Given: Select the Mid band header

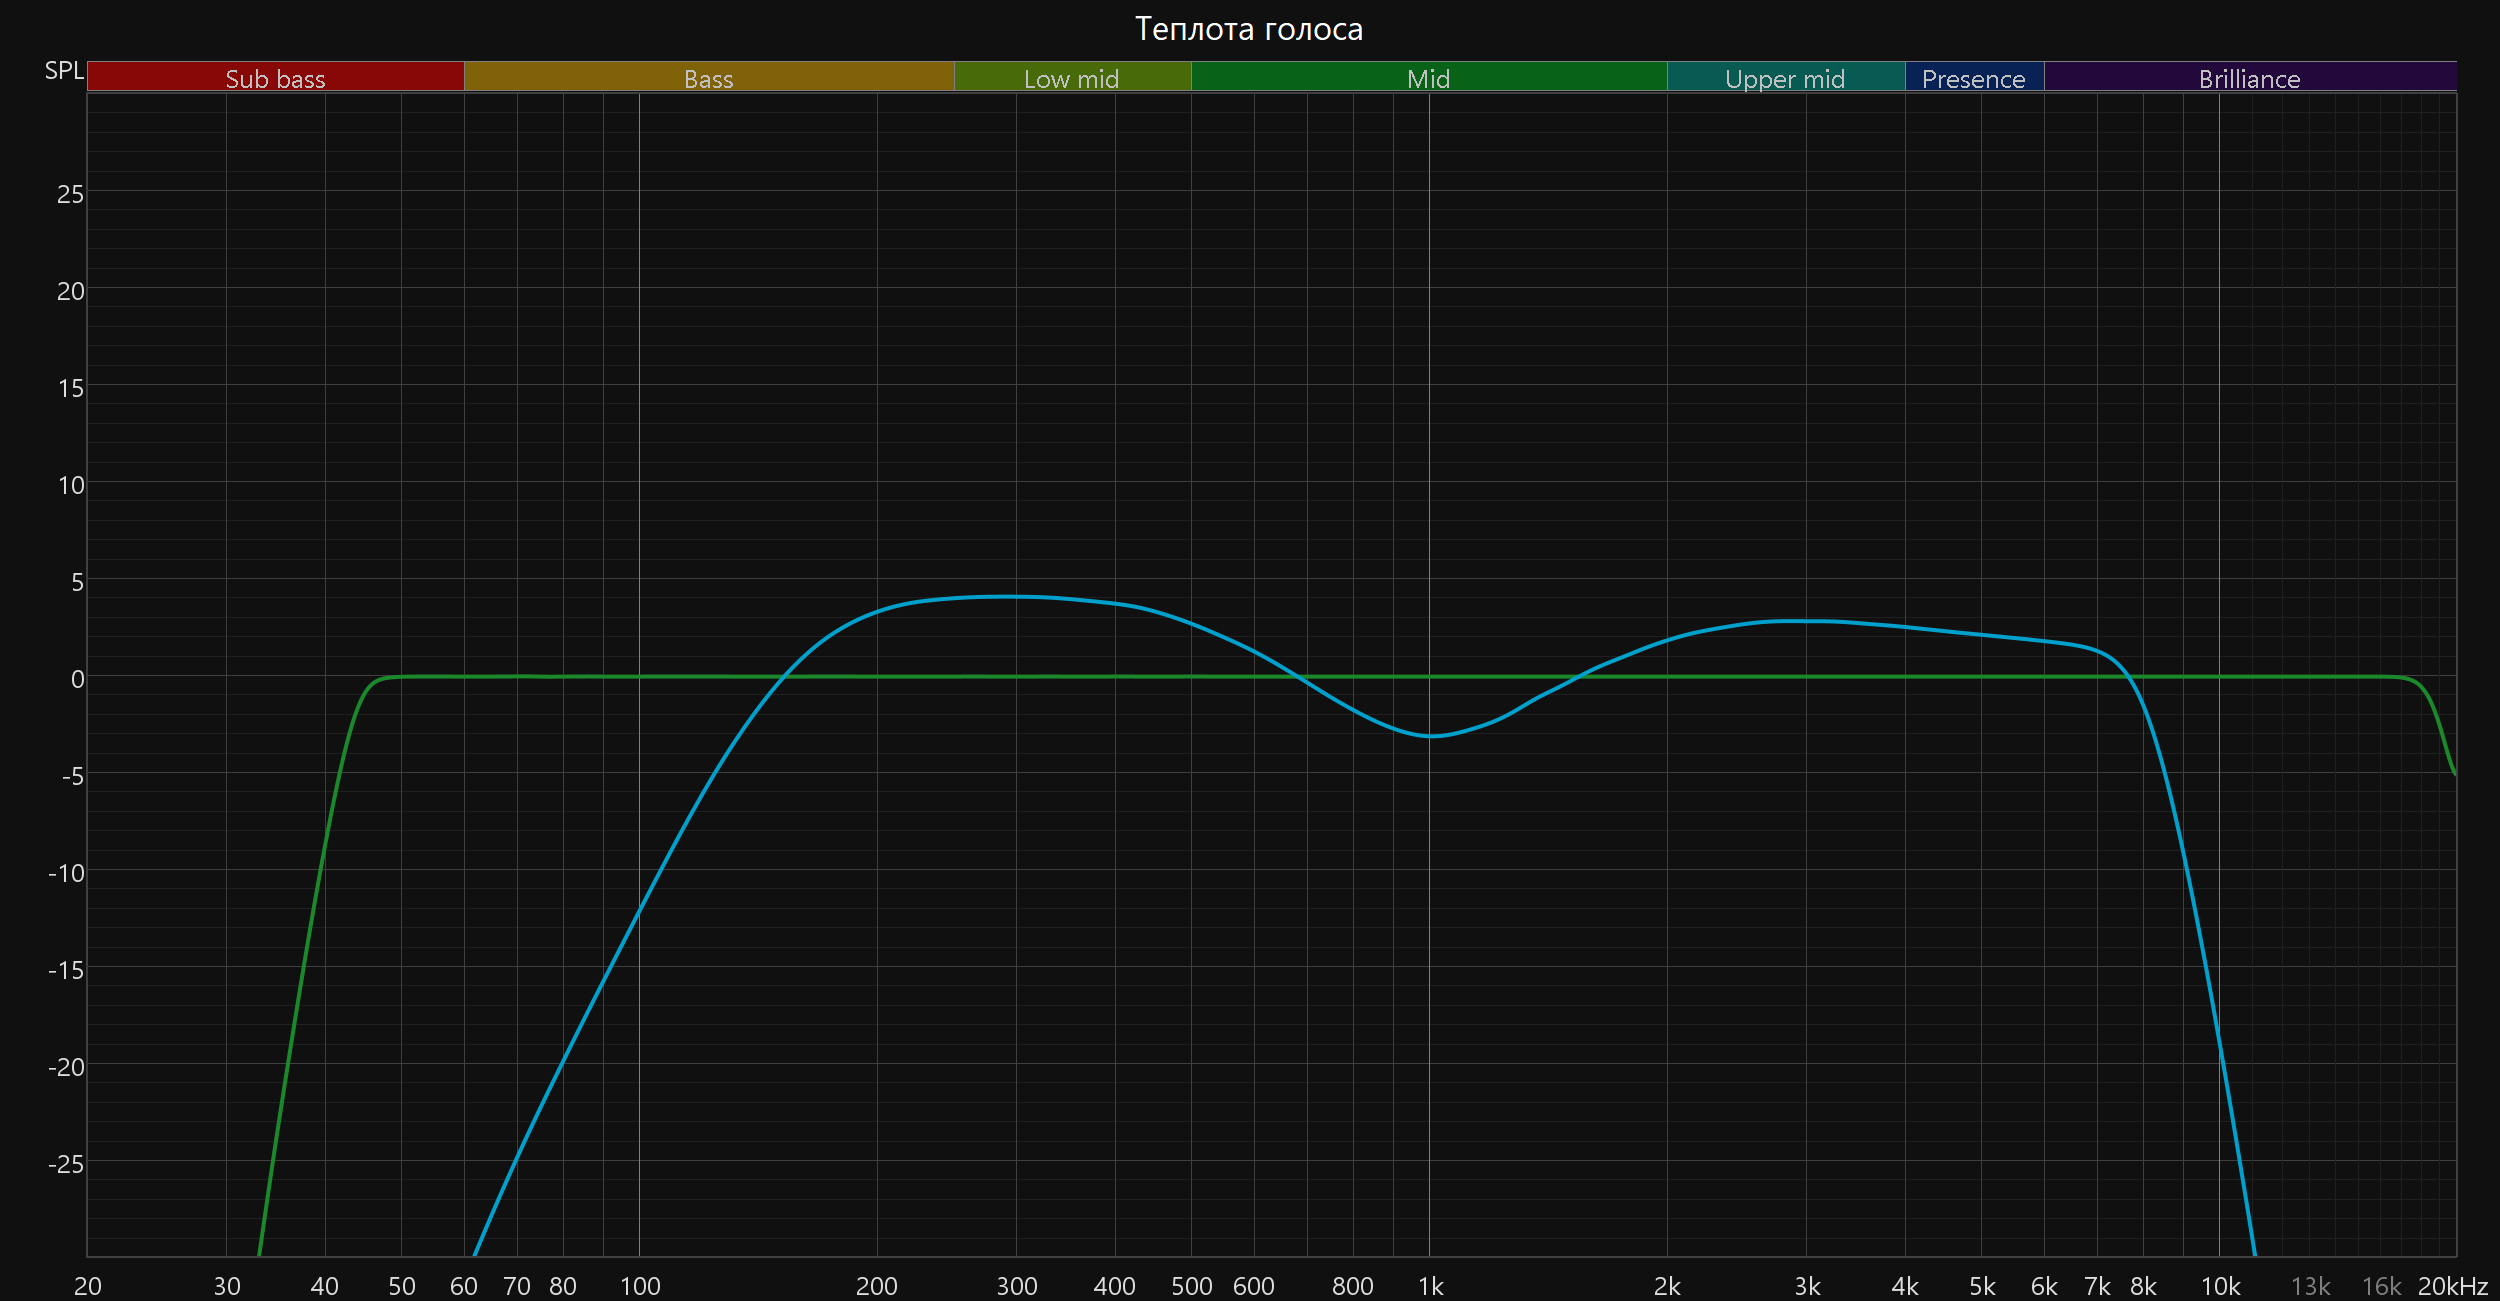Looking at the screenshot, I should pos(1428,78).
